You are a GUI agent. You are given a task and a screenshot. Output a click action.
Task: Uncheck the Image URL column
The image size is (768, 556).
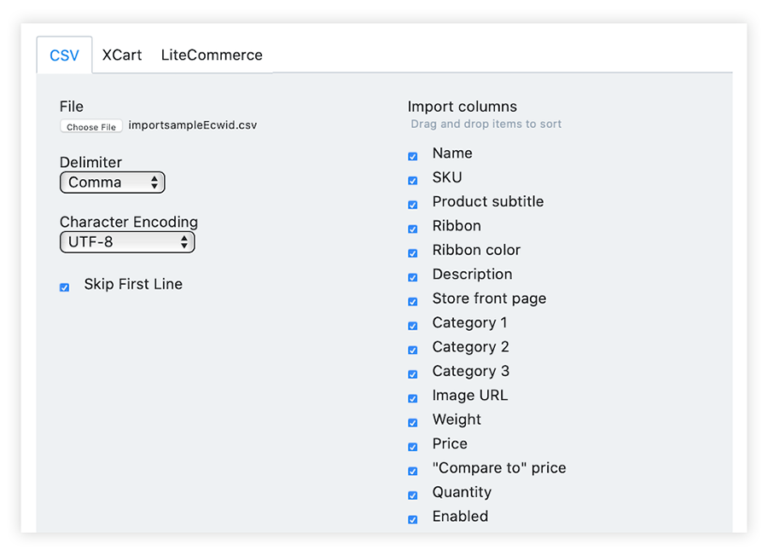point(413,398)
